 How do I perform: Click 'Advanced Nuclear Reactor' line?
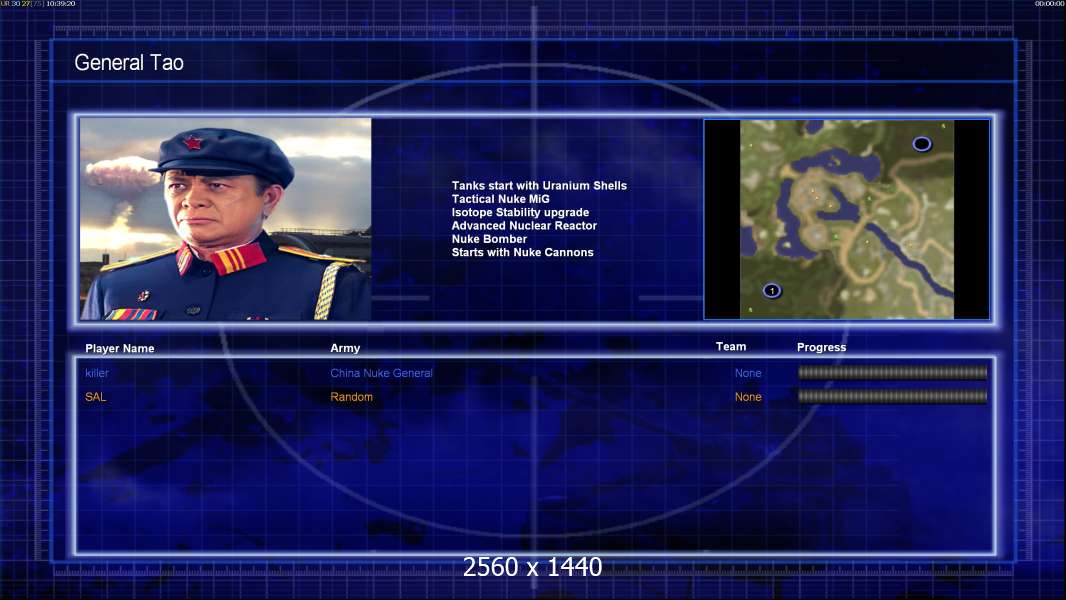pyautogui.click(x=524, y=226)
